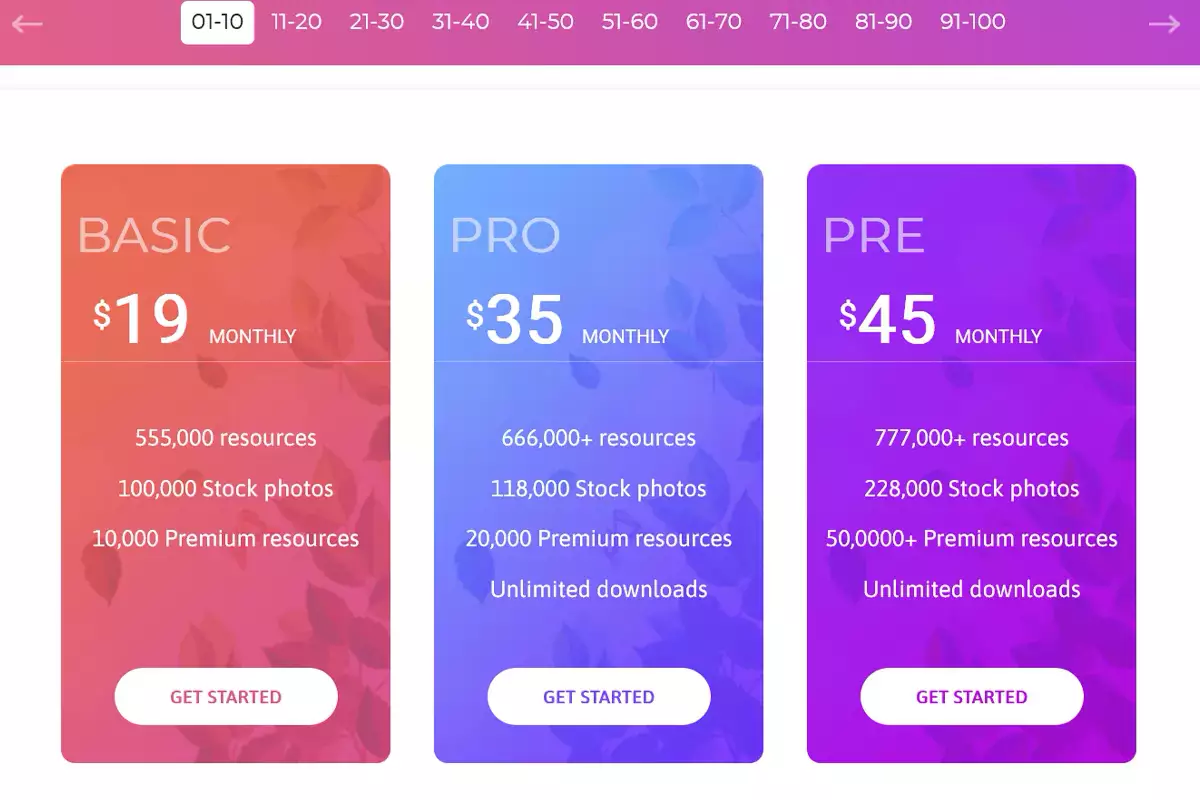Screen dimensions: 1200x800
Task: Click the BASIC plan heading
Action: click(x=154, y=235)
